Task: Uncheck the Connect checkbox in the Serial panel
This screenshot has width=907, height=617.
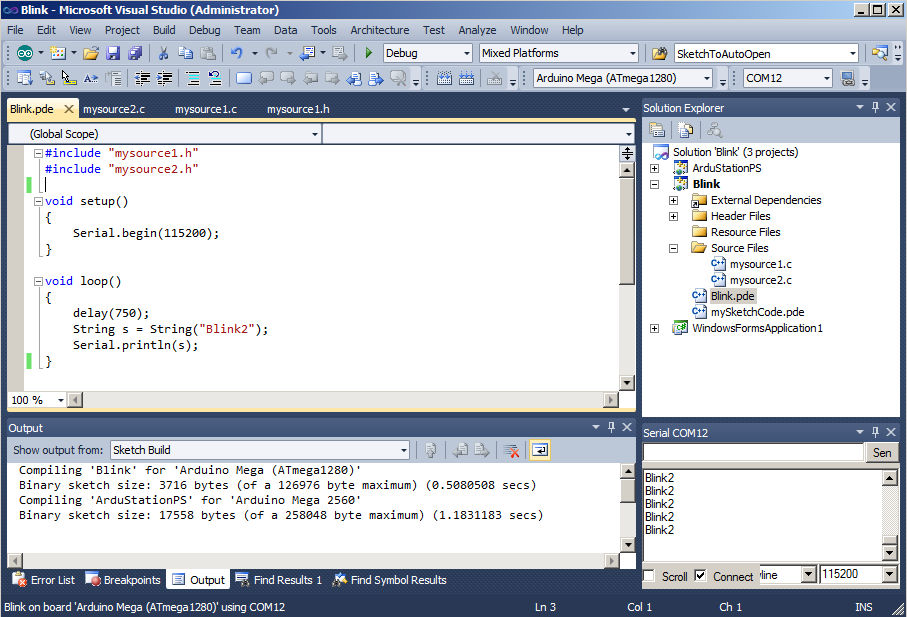Action: pos(700,576)
